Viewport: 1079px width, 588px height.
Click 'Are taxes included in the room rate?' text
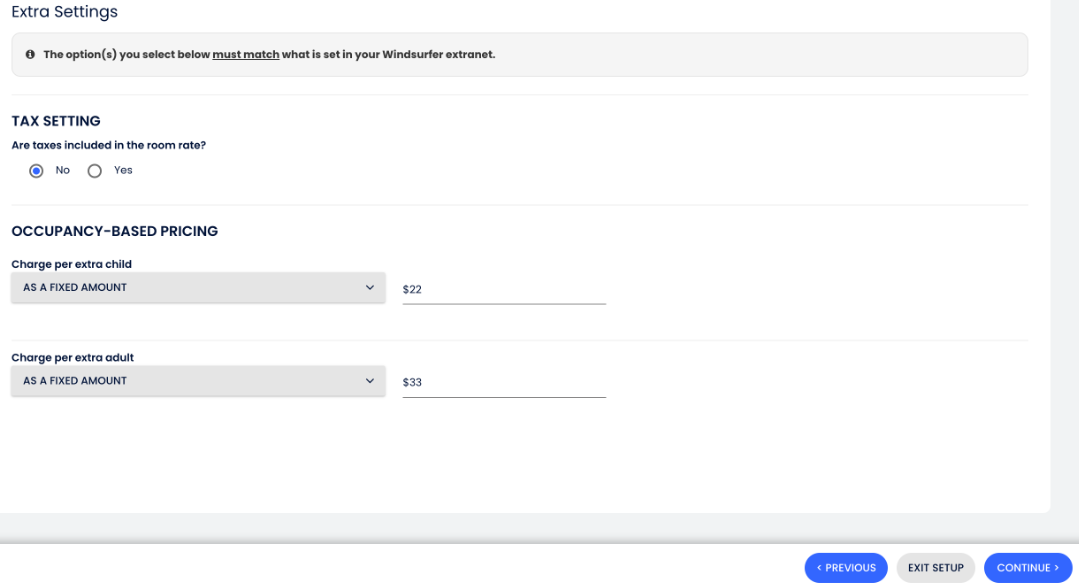click(x=108, y=145)
